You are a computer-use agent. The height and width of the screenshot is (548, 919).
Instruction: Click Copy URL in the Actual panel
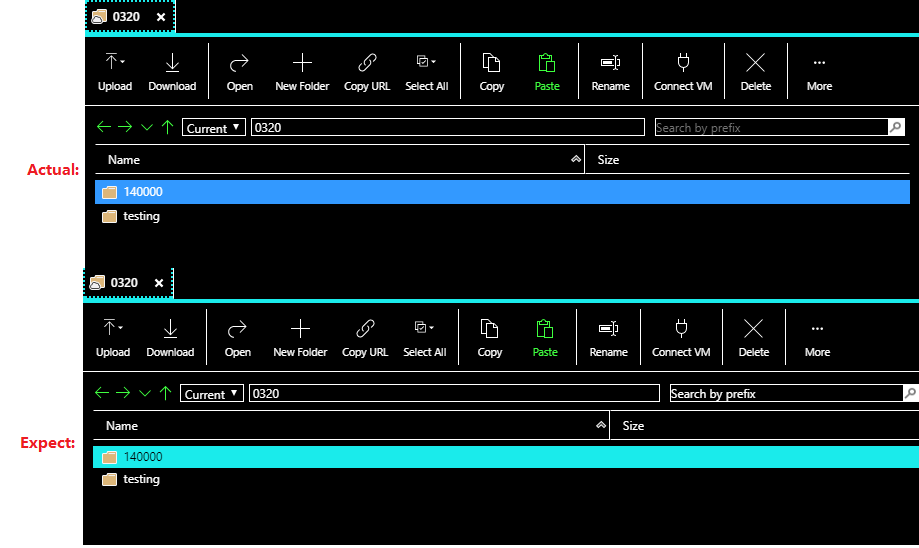coord(367,73)
